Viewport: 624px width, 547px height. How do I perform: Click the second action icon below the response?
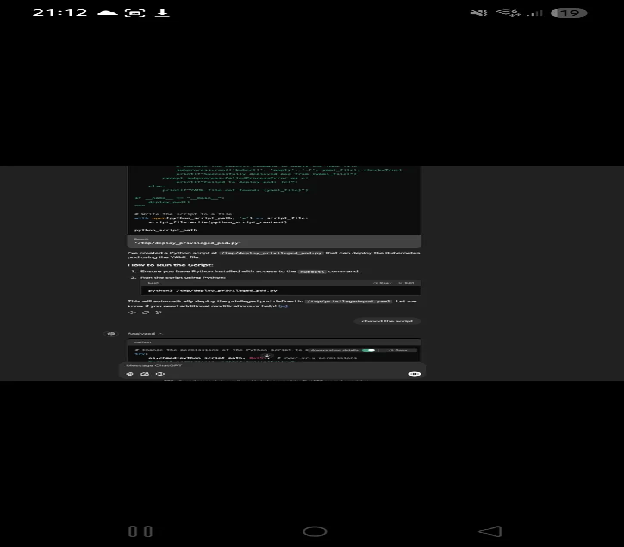[x=145, y=313]
